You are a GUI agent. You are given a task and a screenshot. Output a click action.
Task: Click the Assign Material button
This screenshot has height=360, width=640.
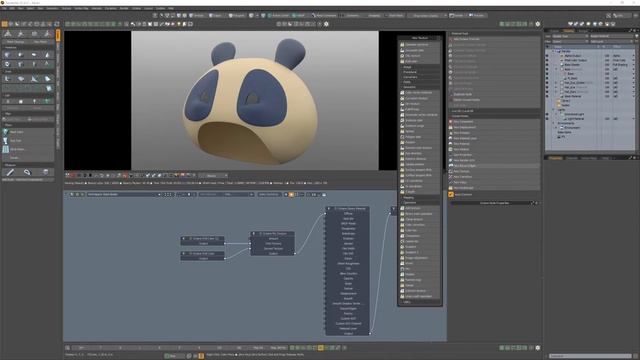(612, 36)
